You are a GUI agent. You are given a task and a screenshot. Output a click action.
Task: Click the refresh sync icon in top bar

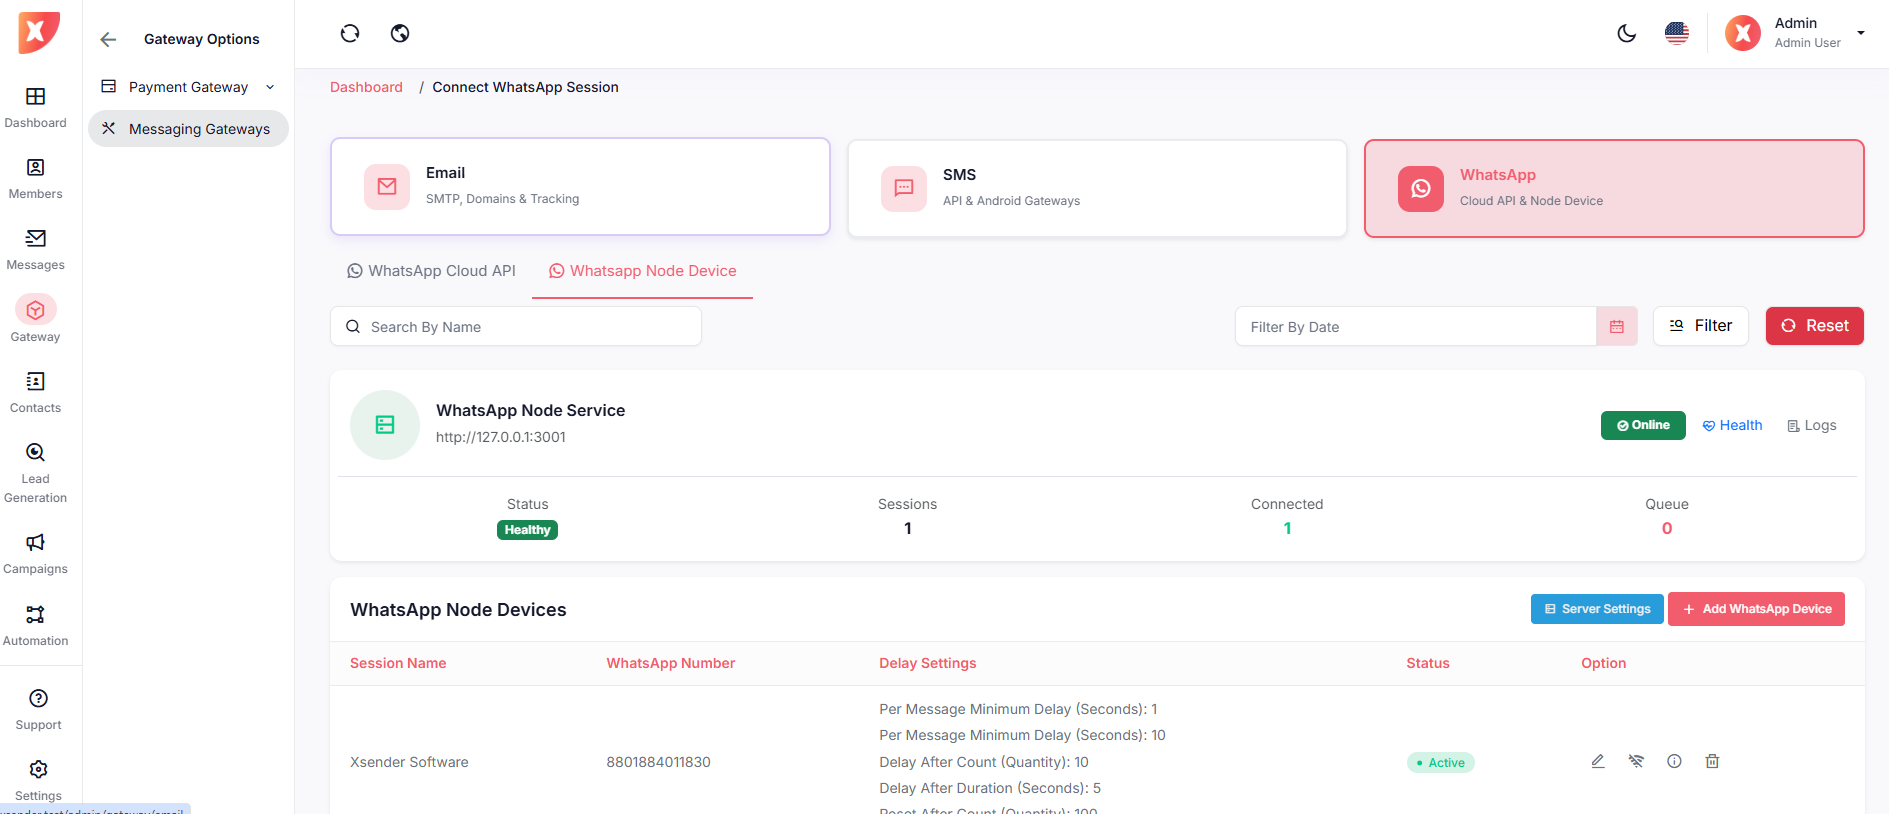[350, 34]
